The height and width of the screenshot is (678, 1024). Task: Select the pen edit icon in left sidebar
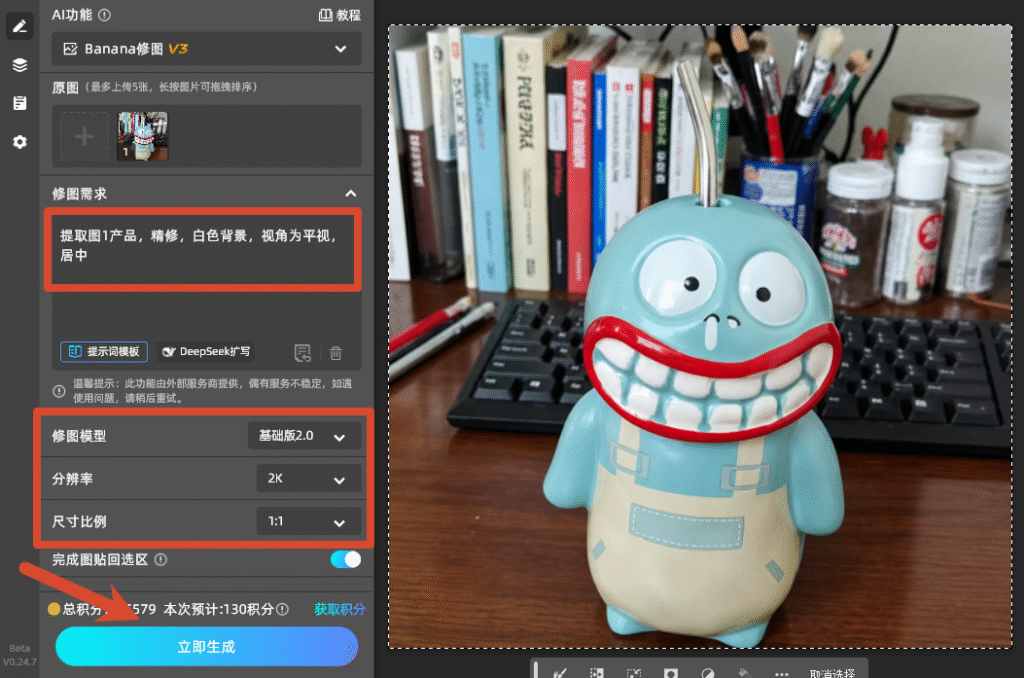(x=20, y=26)
